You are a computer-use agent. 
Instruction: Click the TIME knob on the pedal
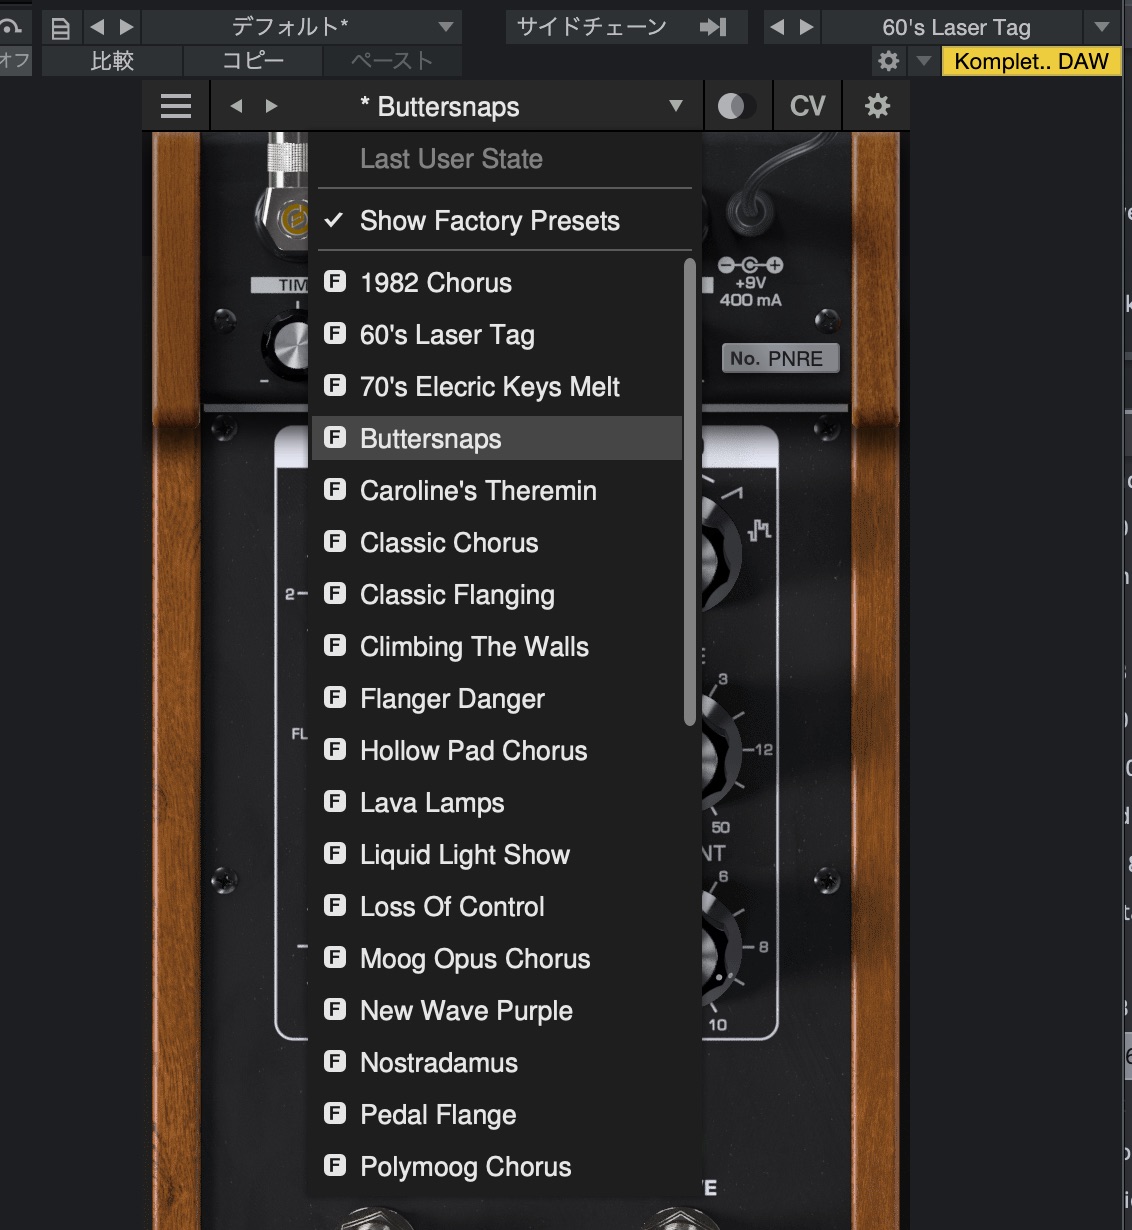(288, 346)
